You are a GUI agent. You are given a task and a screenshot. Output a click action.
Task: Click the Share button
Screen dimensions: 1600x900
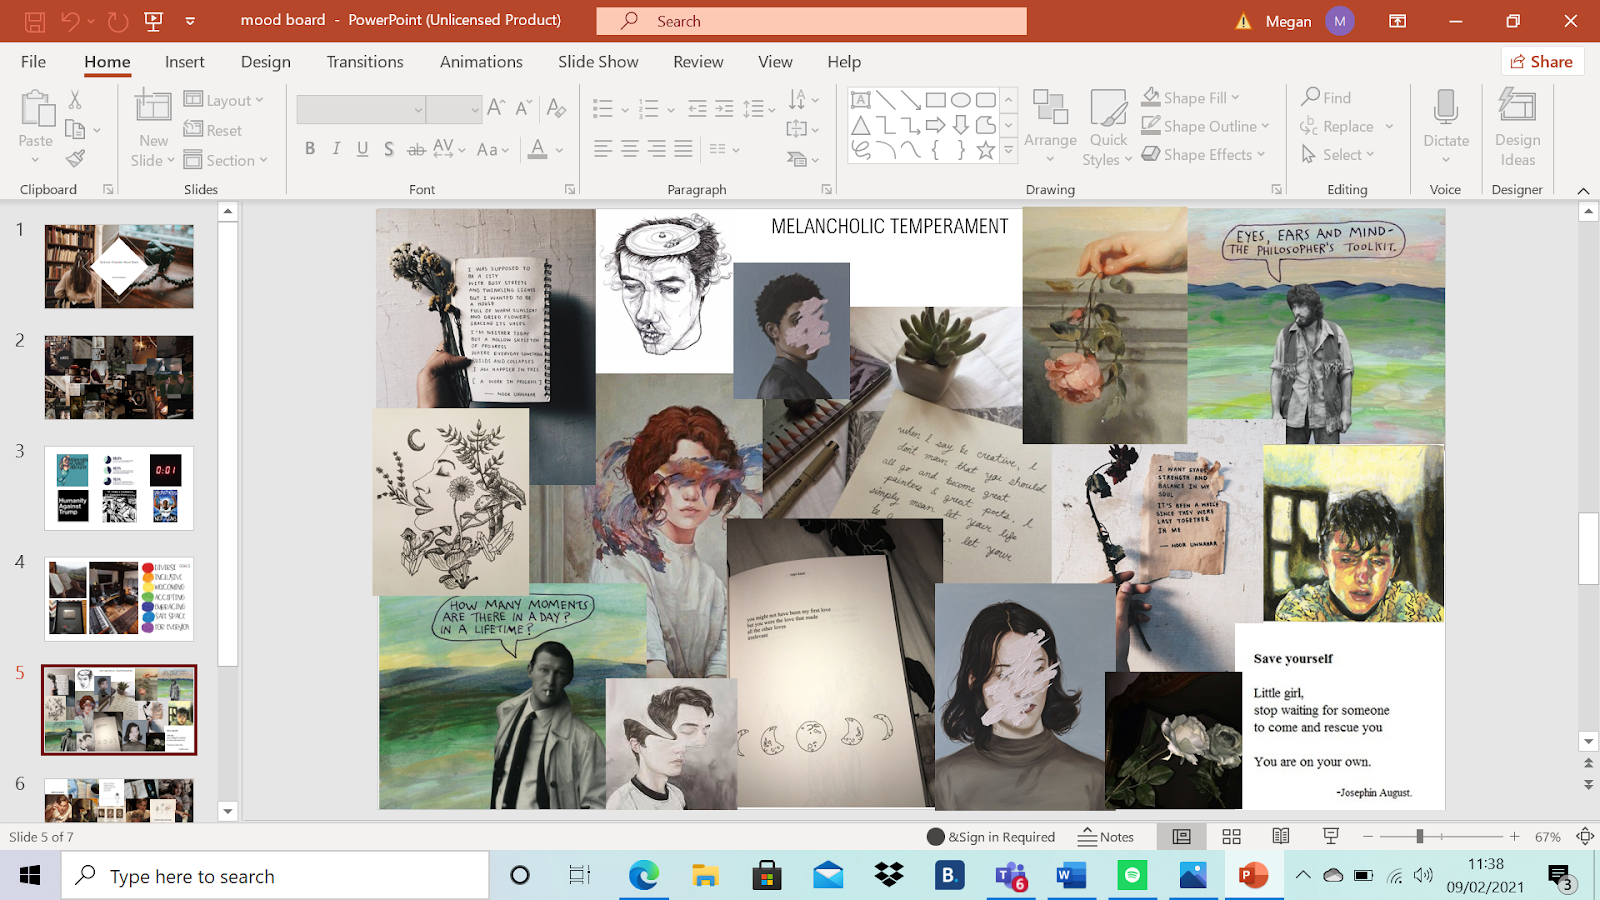1542,62
